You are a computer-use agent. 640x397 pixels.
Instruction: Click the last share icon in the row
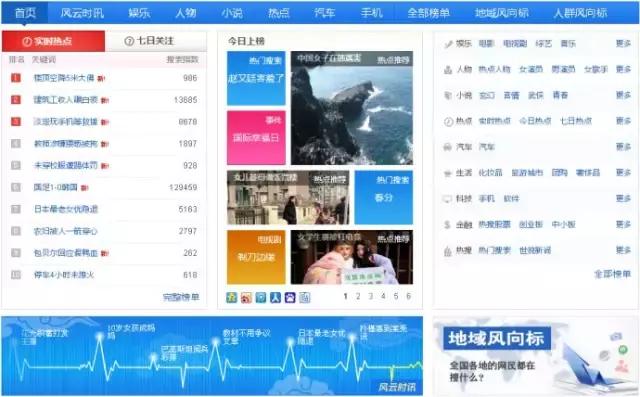[305, 297]
